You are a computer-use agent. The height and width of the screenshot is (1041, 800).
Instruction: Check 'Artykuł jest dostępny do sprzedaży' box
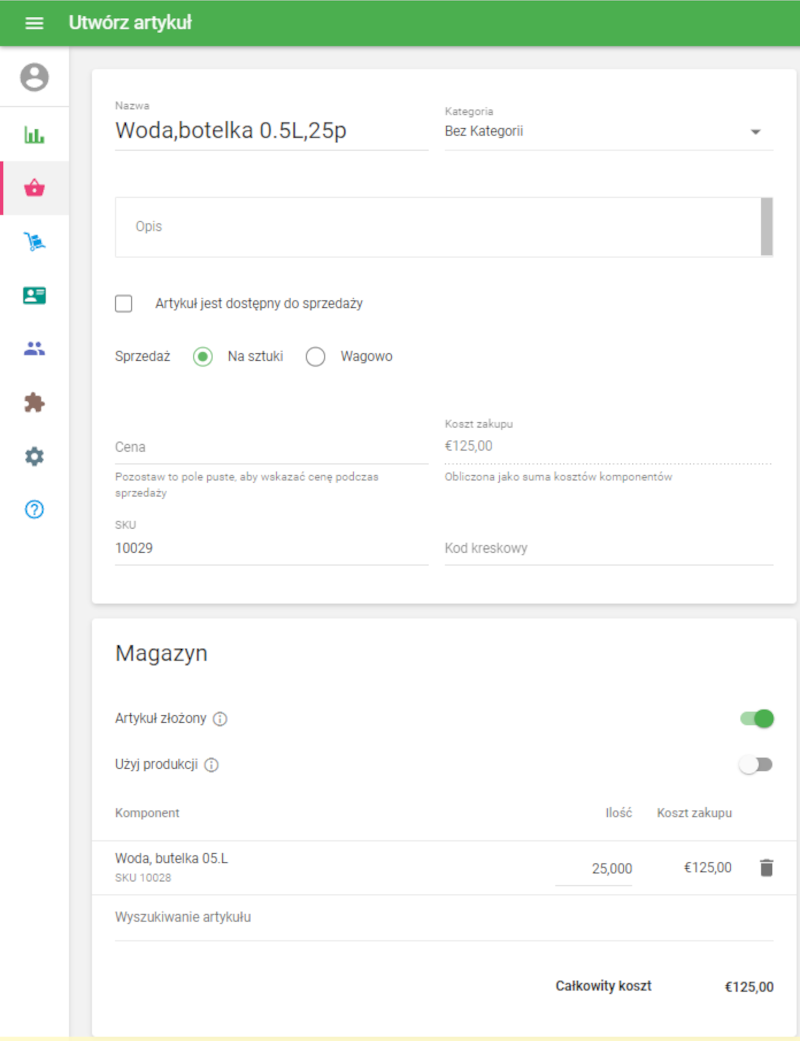pos(123,303)
